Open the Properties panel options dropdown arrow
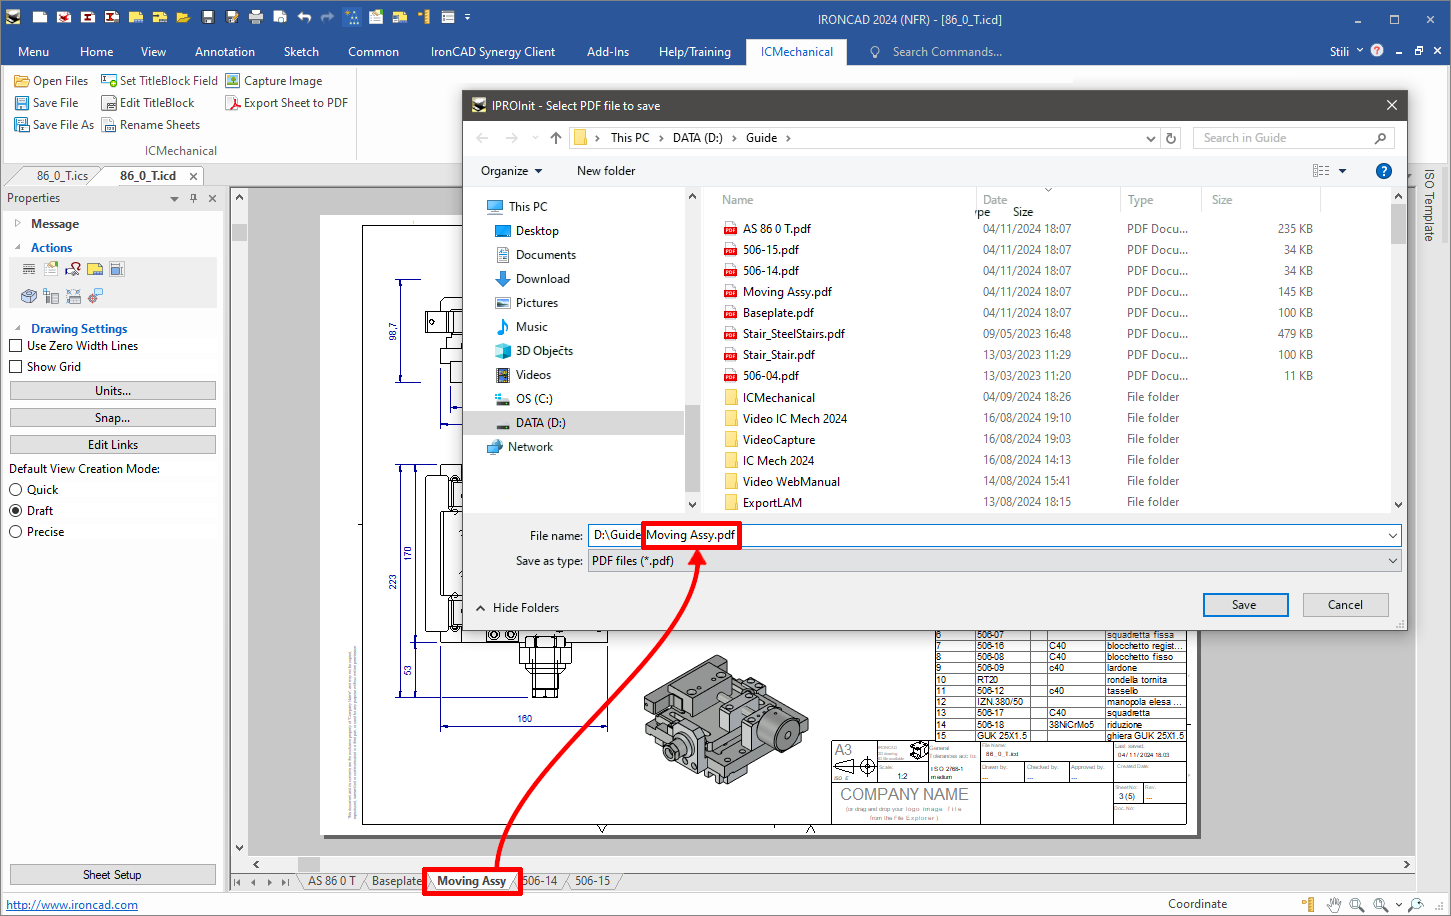 coord(175,199)
